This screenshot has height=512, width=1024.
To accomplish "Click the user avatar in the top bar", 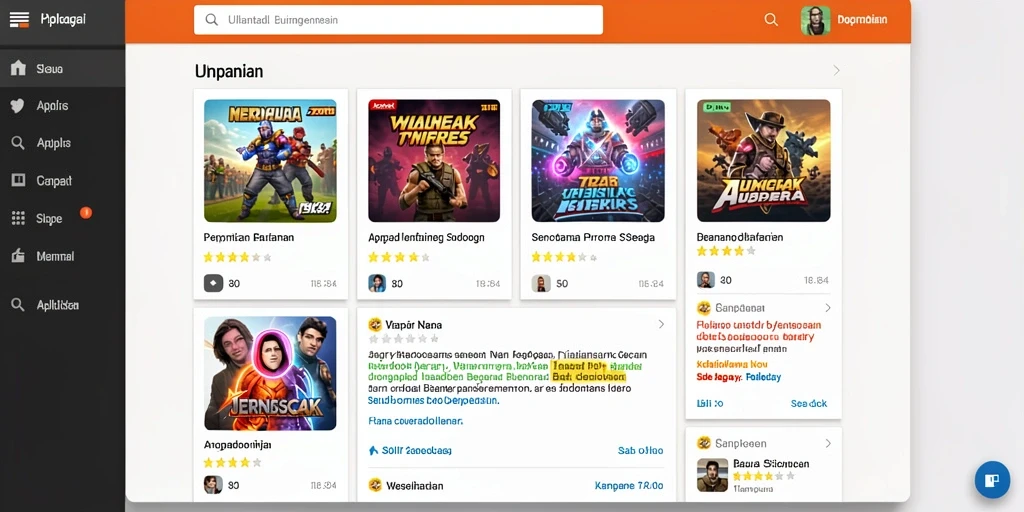I will point(815,20).
